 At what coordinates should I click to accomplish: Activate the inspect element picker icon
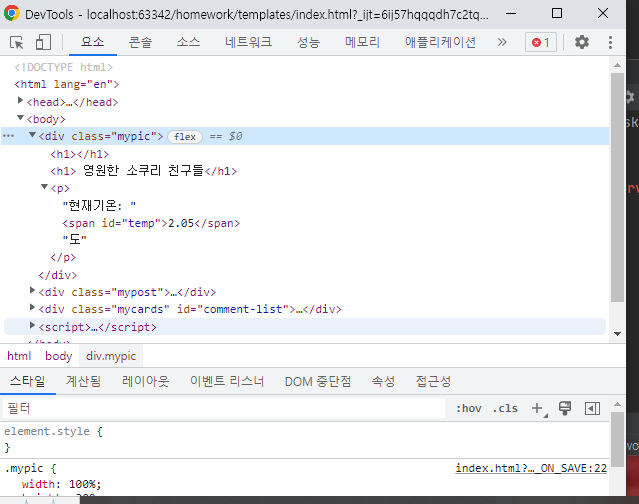[x=17, y=42]
